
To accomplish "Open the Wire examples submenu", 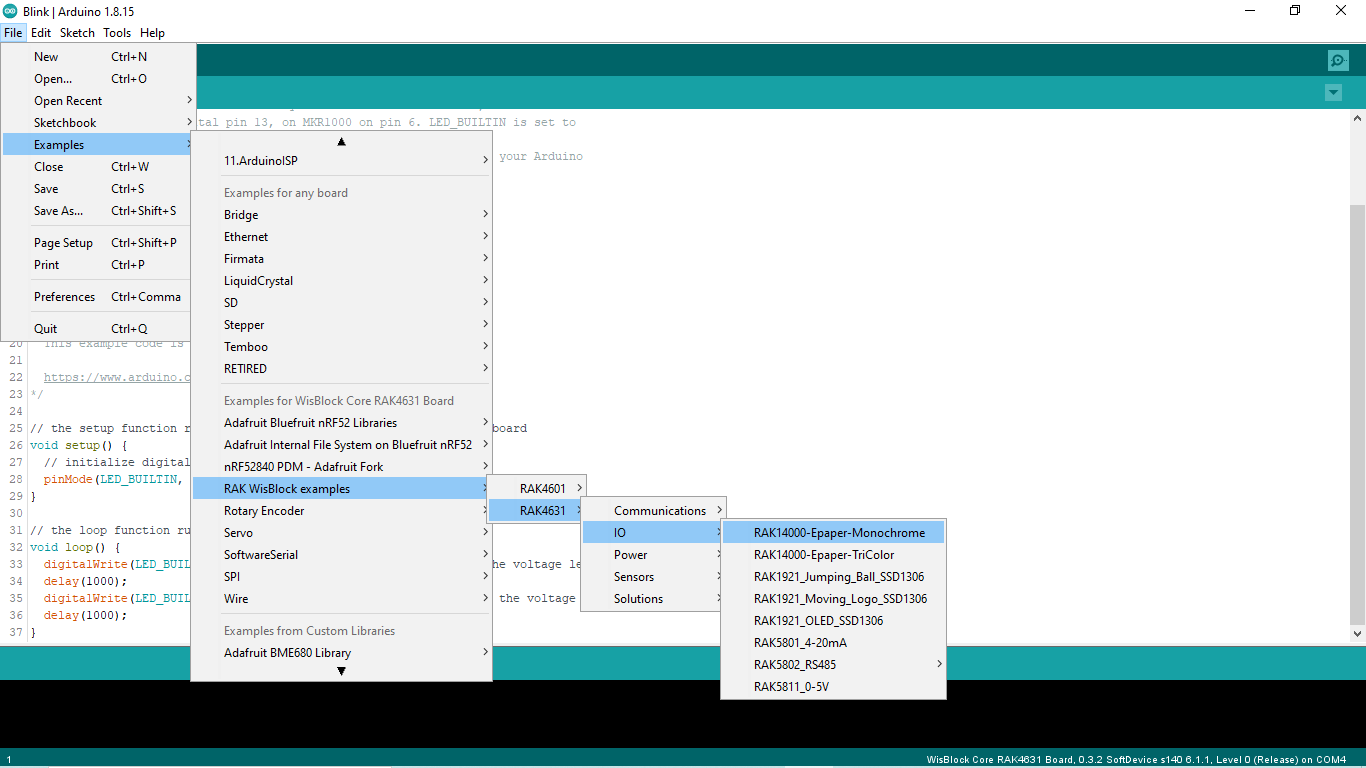I will [342, 599].
